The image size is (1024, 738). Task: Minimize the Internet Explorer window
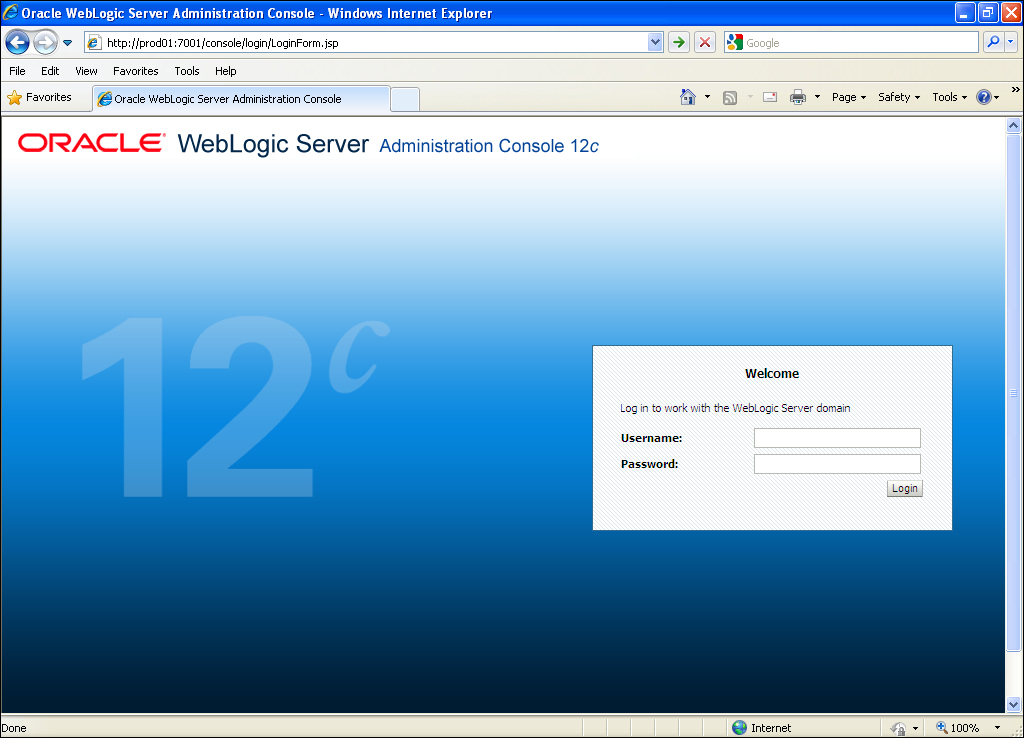coord(965,12)
